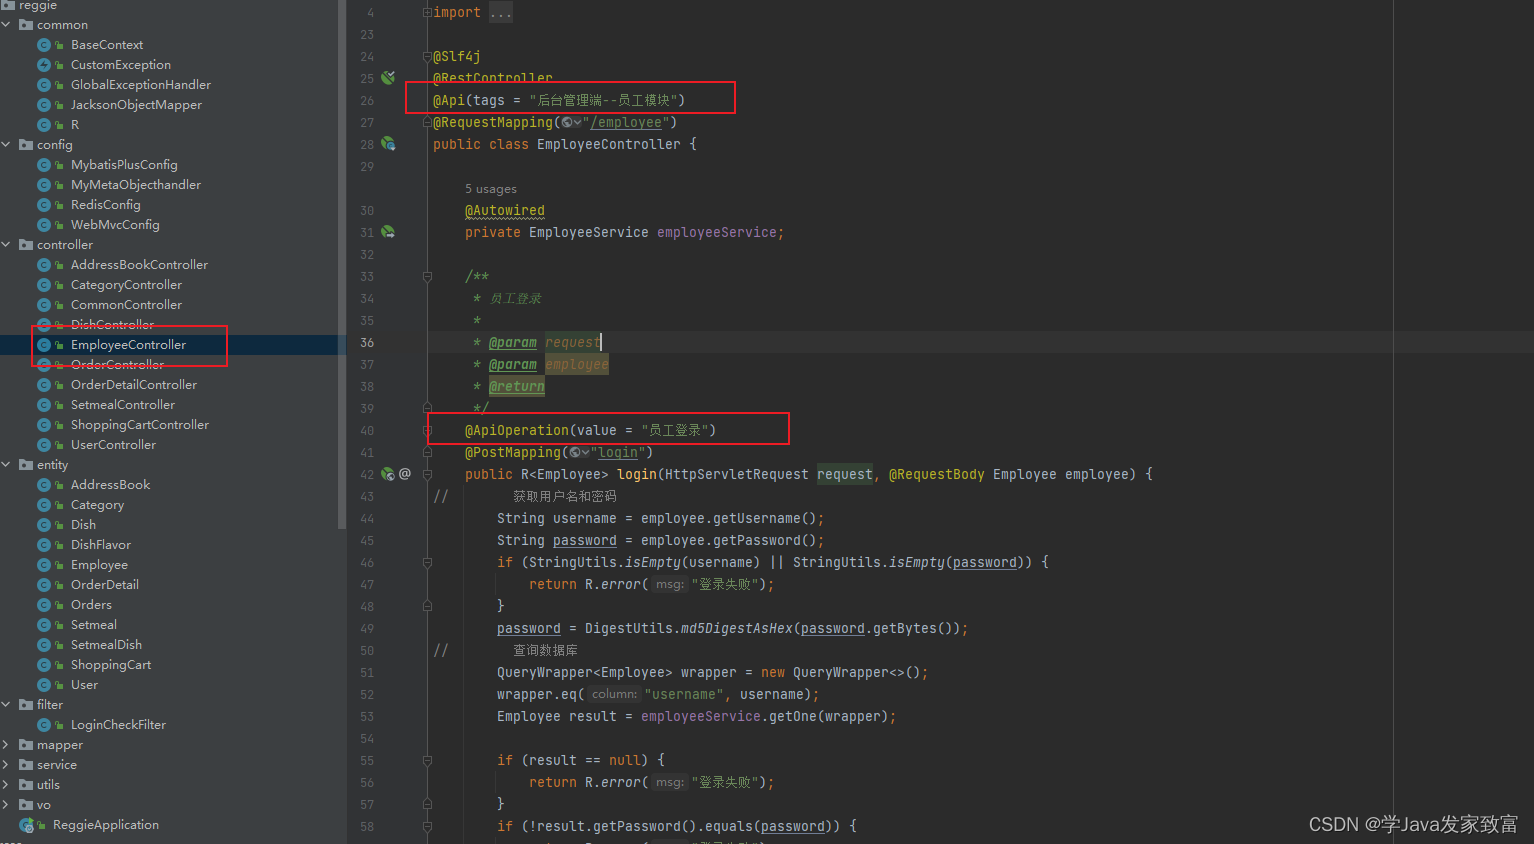Click the class icon beside AddressBookController

(44, 265)
